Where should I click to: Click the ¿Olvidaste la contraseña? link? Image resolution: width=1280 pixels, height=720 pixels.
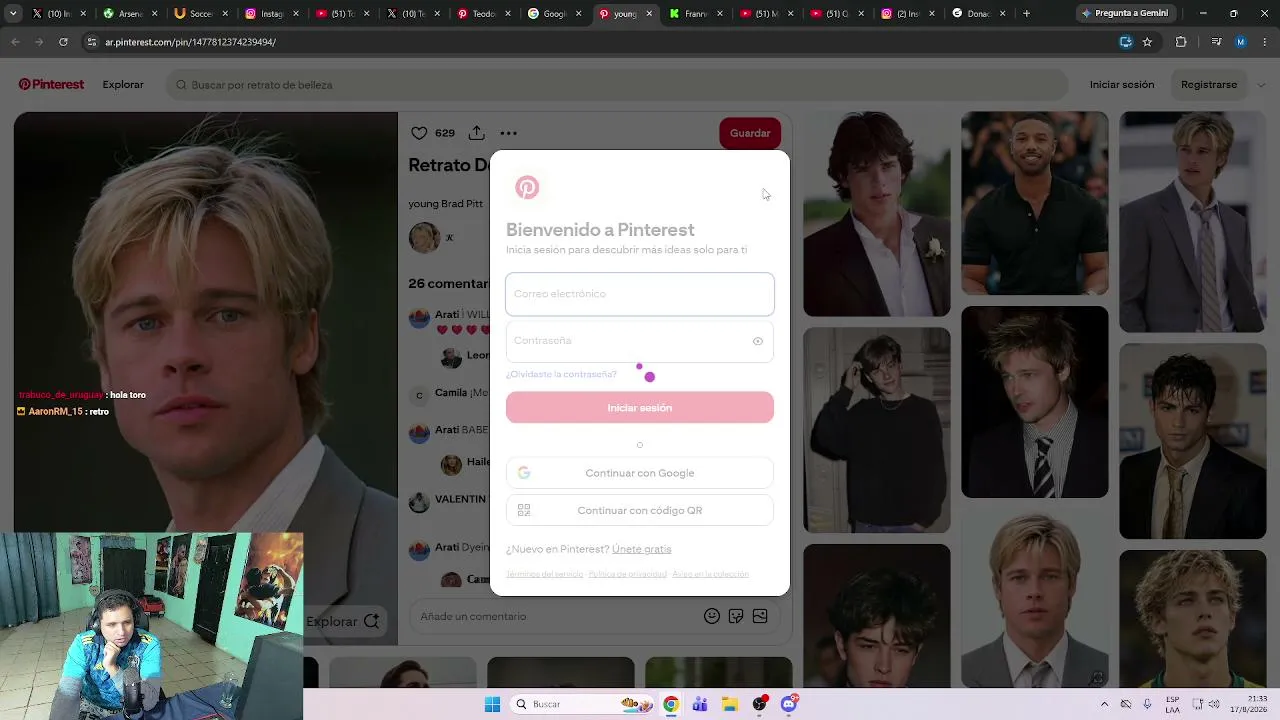coord(561,374)
